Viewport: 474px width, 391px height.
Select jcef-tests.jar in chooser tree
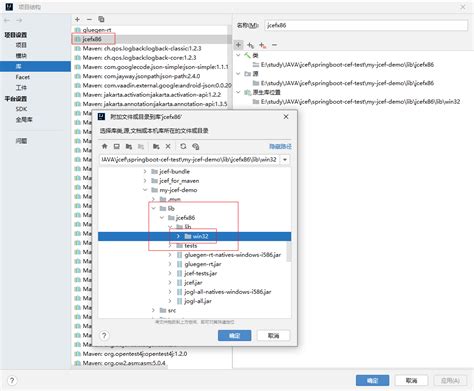(x=201, y=273)
